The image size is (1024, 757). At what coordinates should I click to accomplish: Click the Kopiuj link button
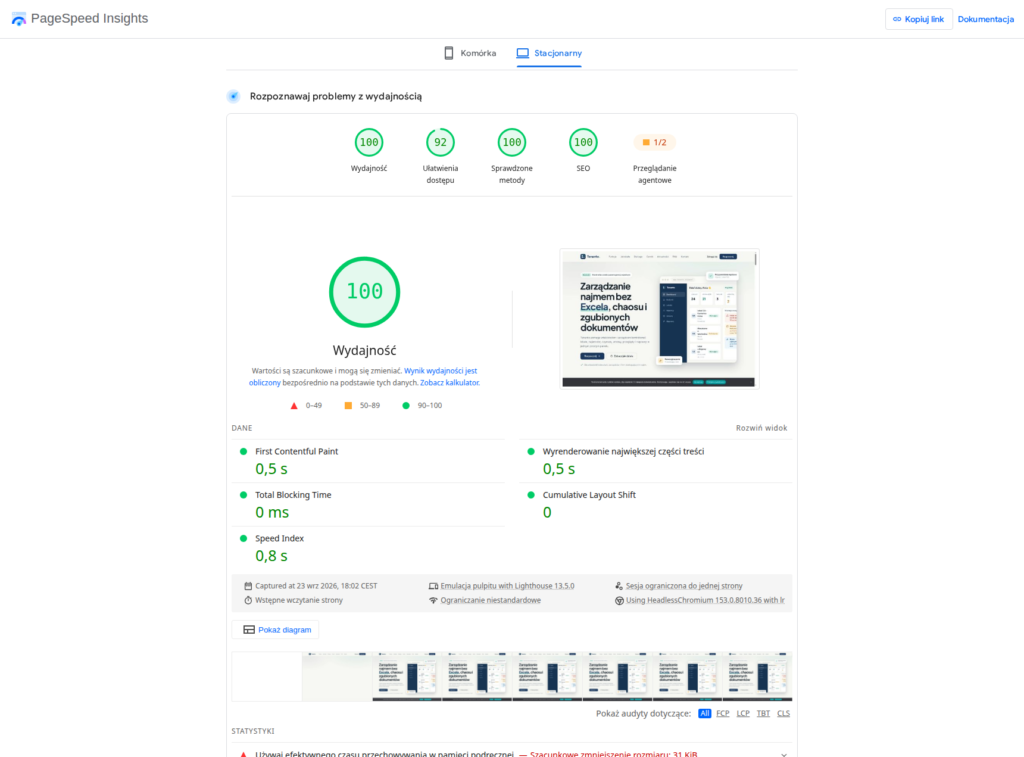(x=918, y=19)
